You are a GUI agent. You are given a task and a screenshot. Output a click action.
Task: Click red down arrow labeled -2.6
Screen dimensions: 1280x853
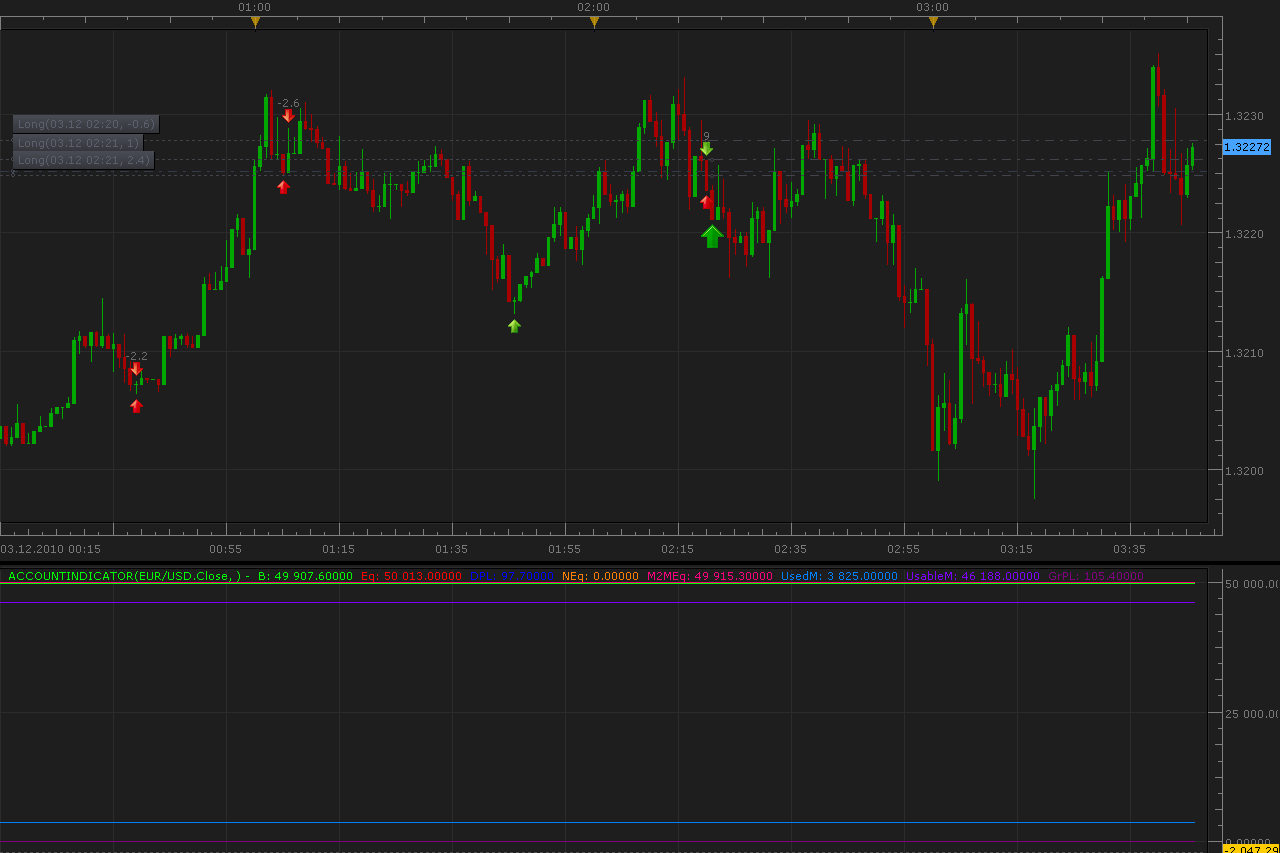coord(288,116)
